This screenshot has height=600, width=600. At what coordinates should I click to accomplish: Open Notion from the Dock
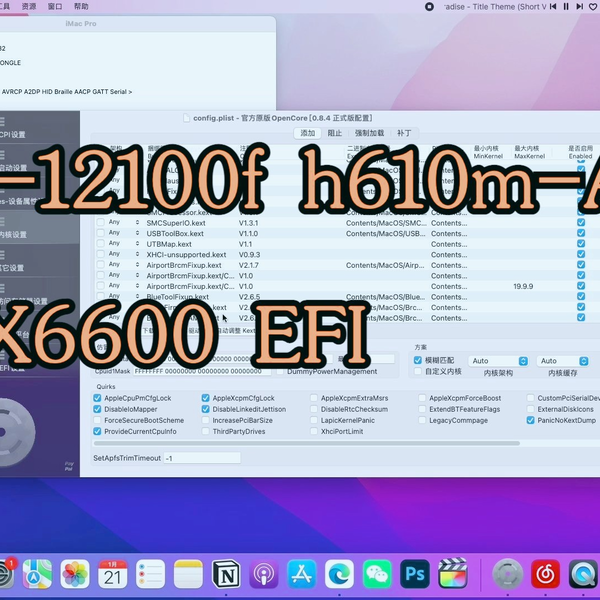coord(226,574)
